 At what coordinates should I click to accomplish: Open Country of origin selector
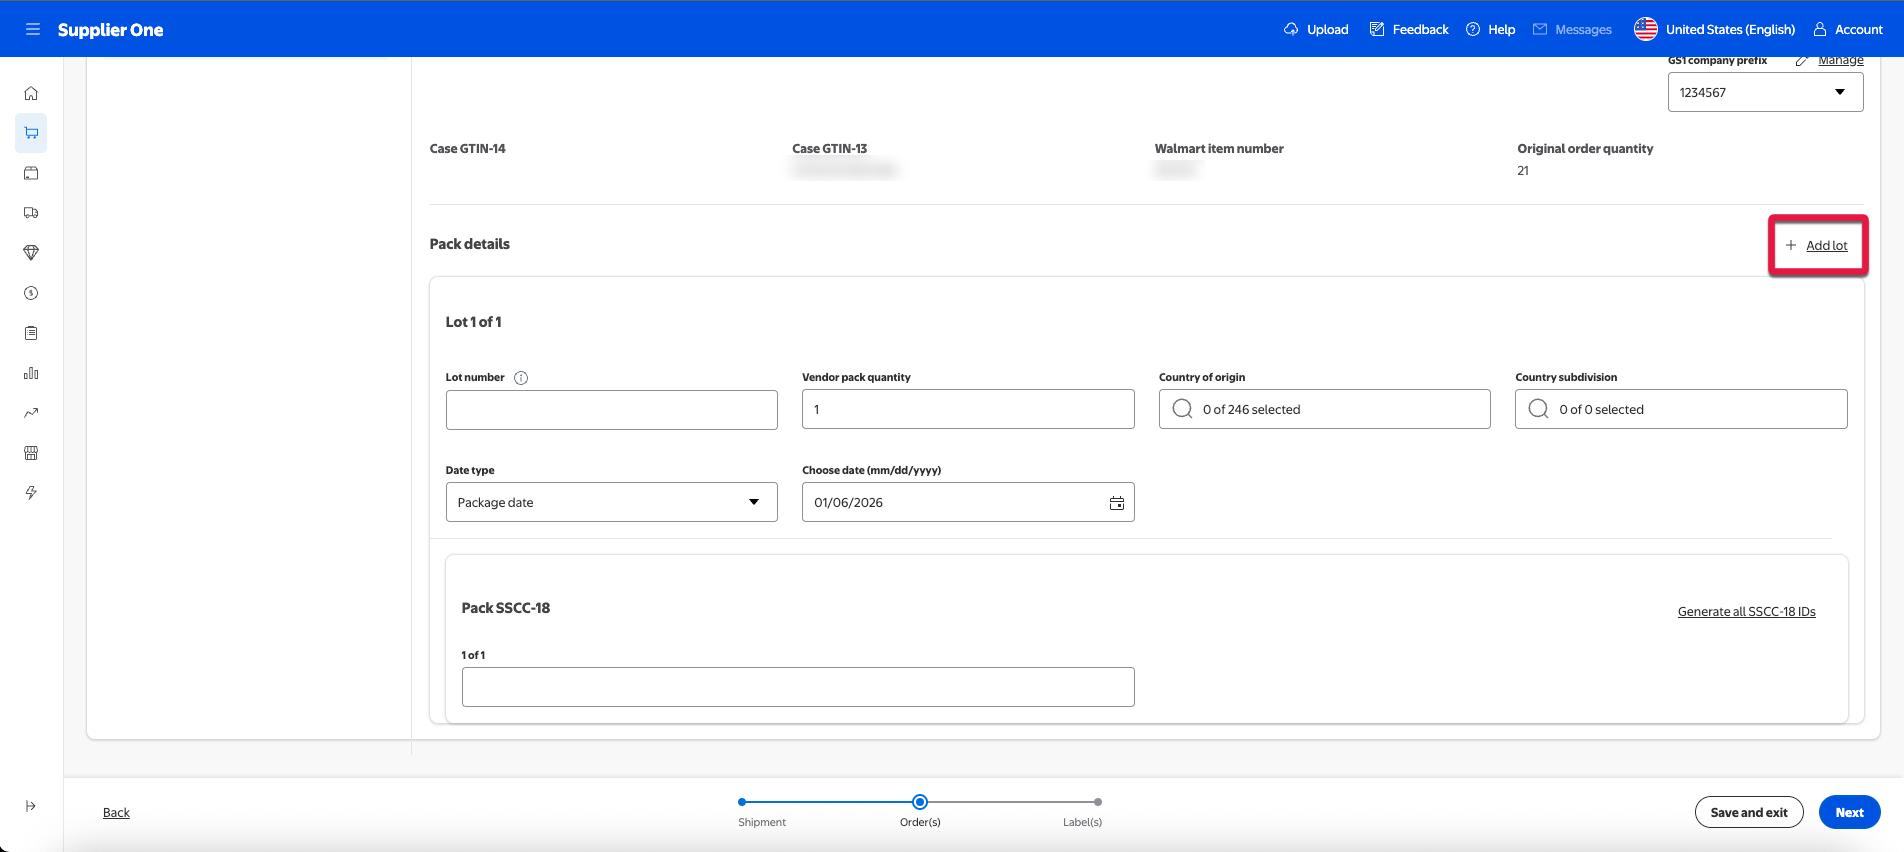coord(1324,409)
